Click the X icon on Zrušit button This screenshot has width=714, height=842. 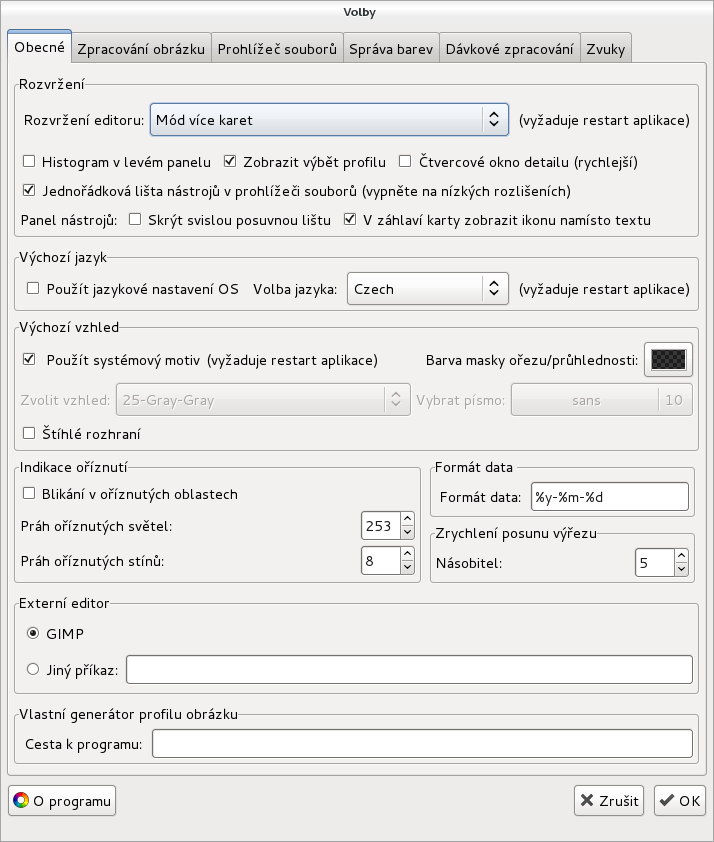click(x=587, y=801)
